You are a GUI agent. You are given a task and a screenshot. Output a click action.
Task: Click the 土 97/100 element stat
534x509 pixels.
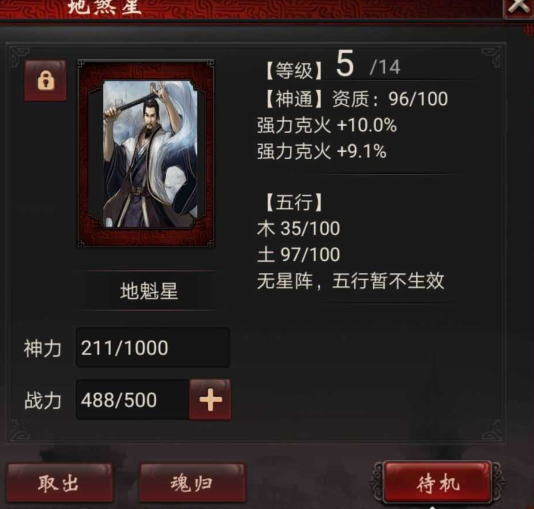point(299,255)
